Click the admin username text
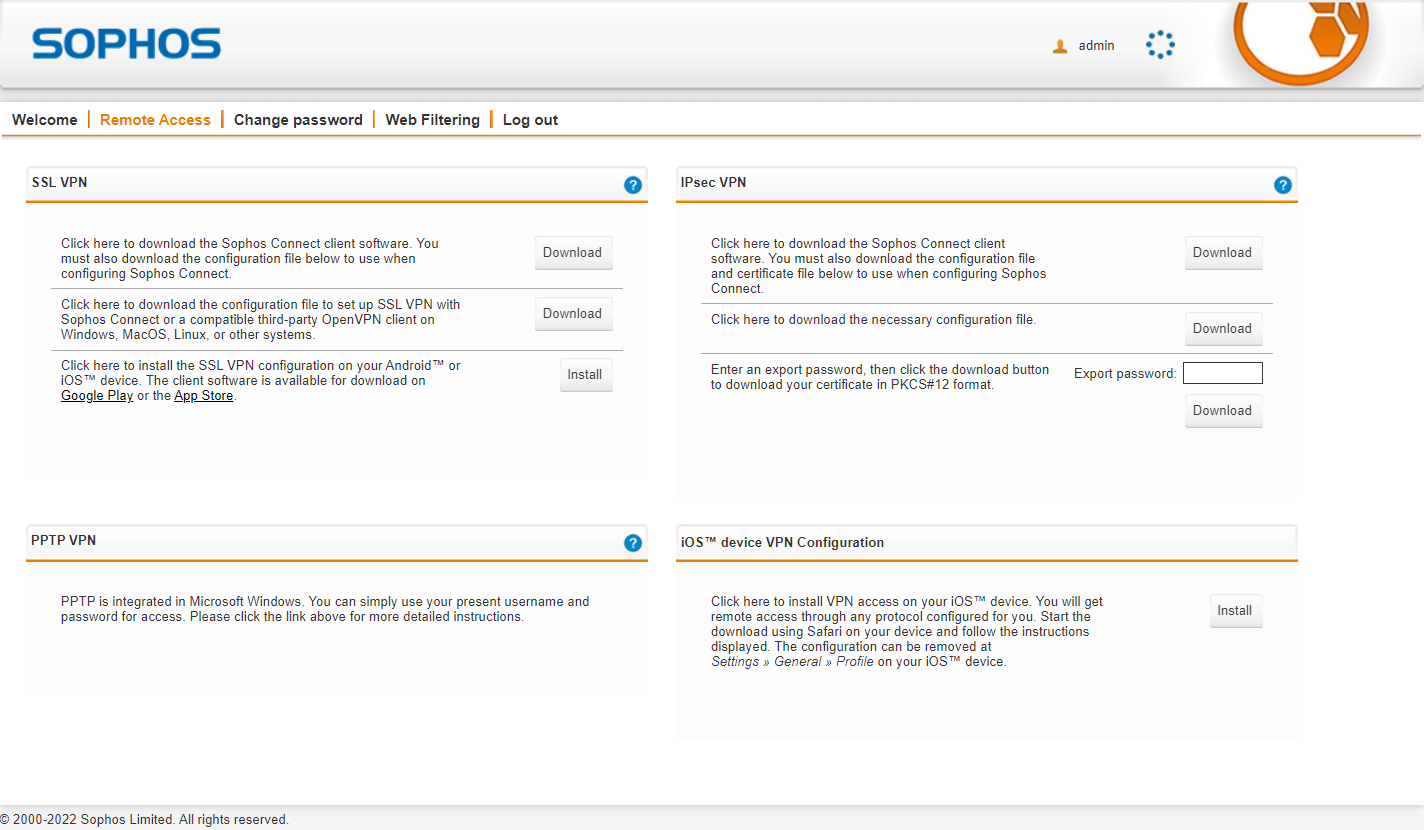Screen dimensions: 1424x830 pos(1096,46)
